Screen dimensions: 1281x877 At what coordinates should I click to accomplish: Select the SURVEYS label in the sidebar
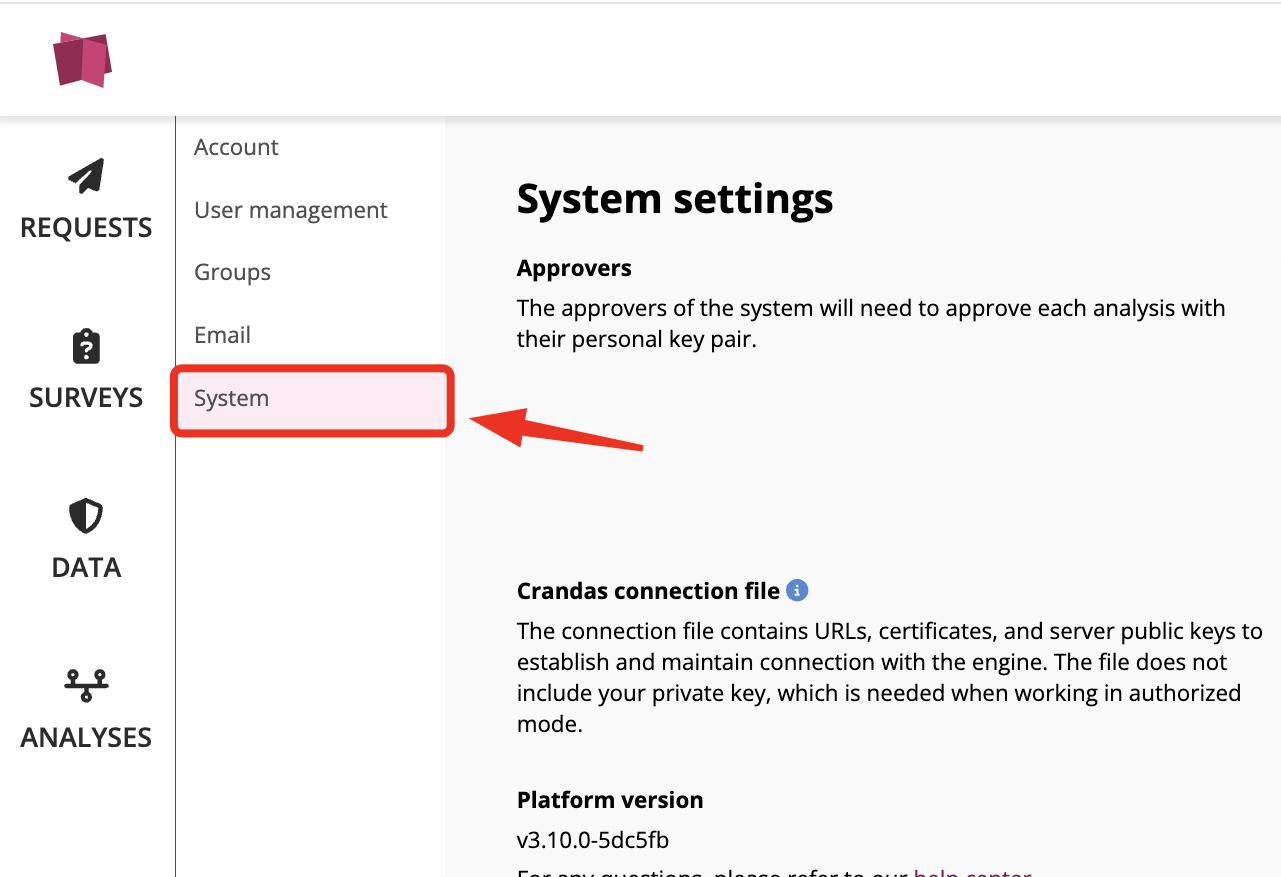point(86,398)
